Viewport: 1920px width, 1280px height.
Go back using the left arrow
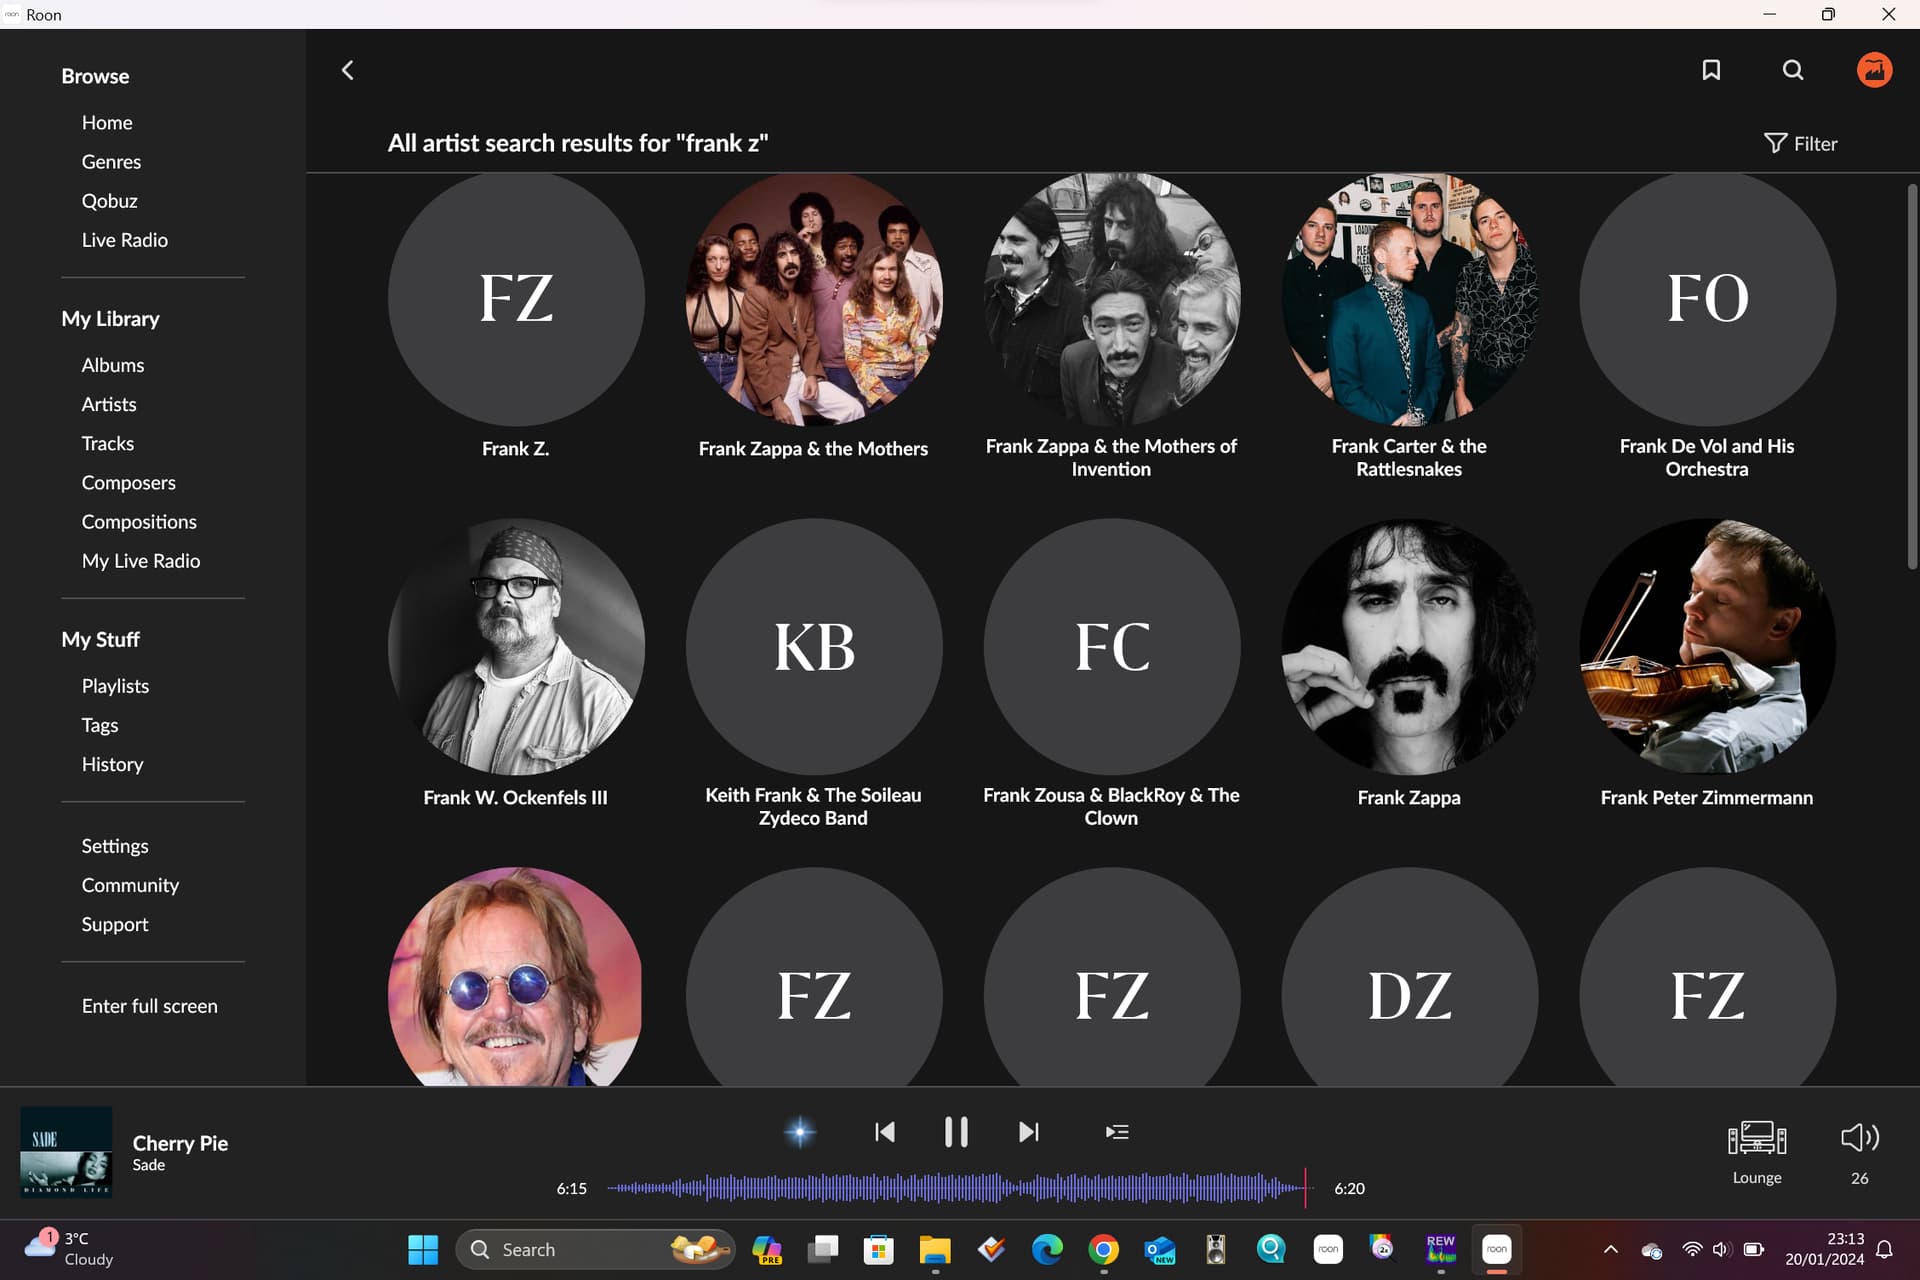348,70
